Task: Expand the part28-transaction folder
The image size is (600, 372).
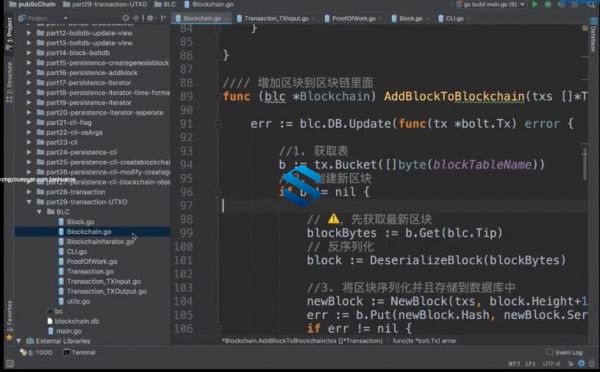Action: 29,192
